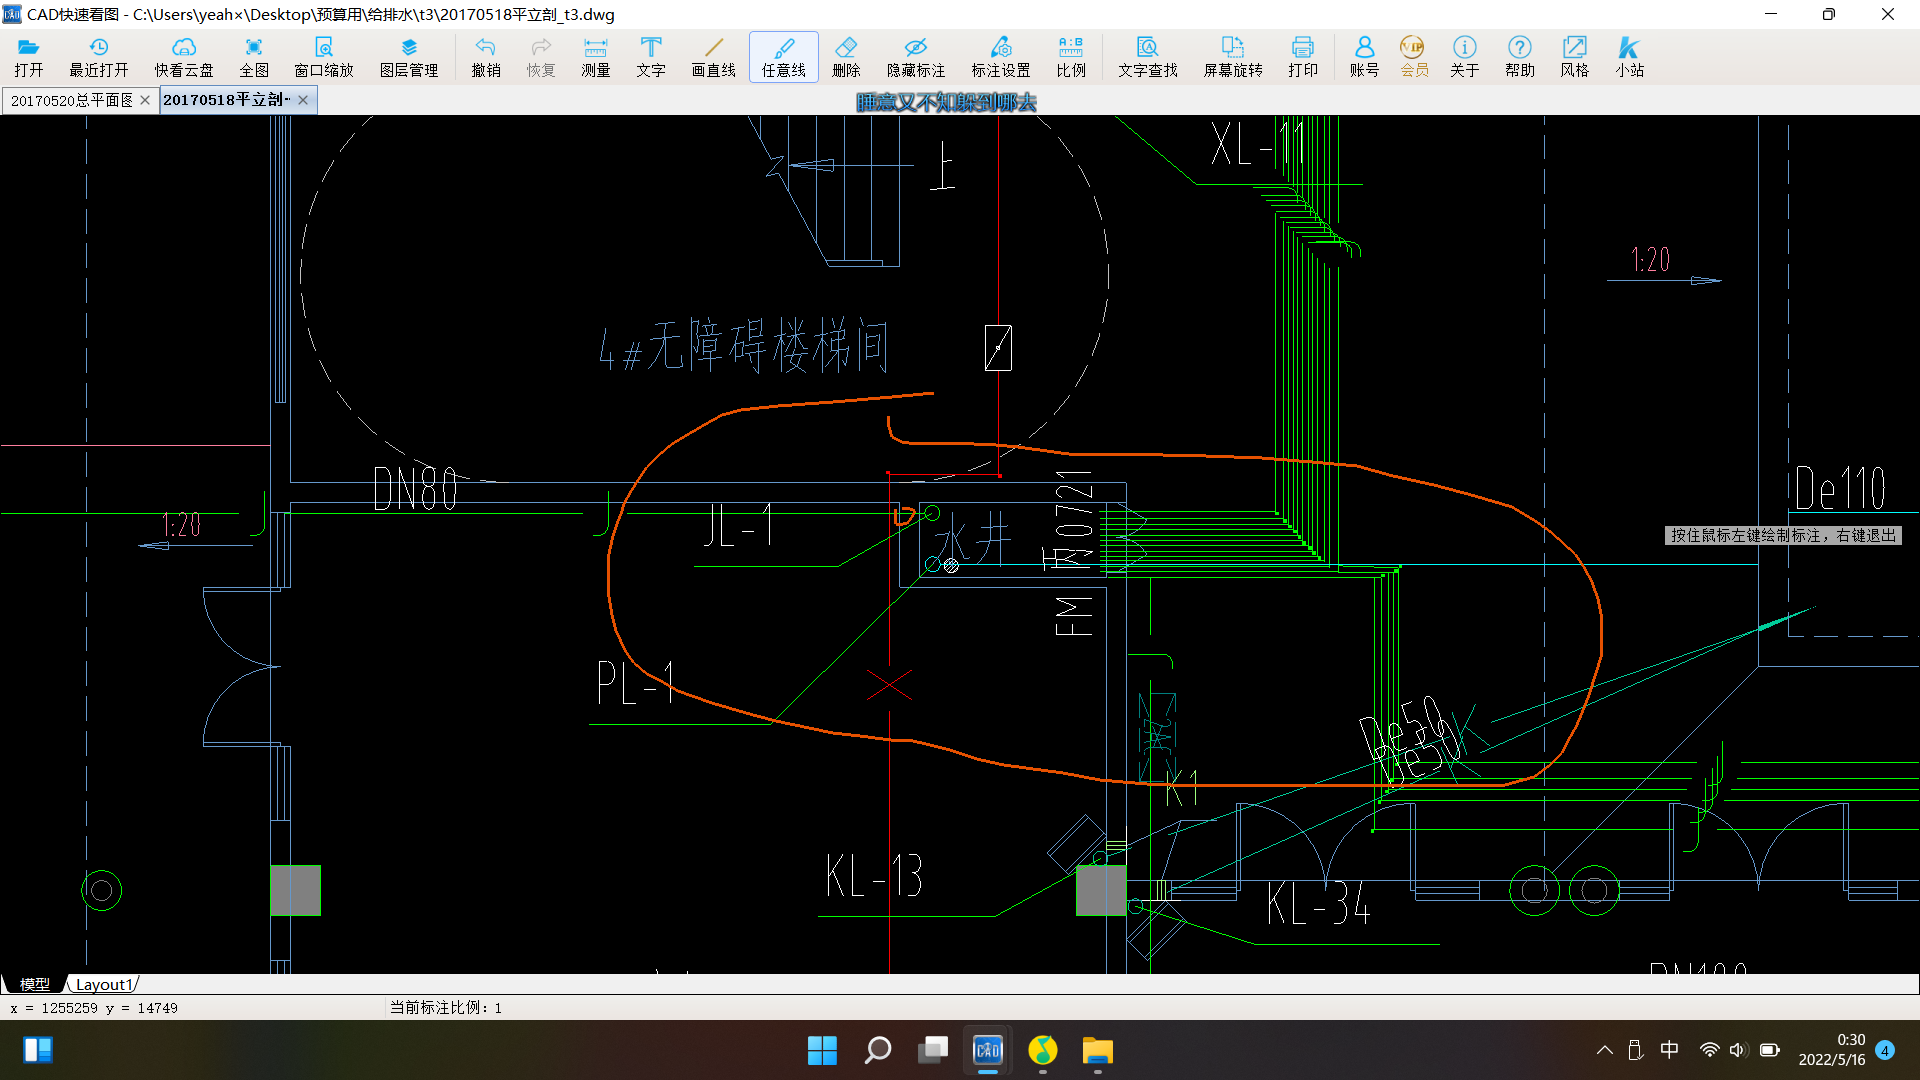Activate 窗口缩放 window zoom tool
Viewport: 1920px width, 1080px height.
point(324,57)
